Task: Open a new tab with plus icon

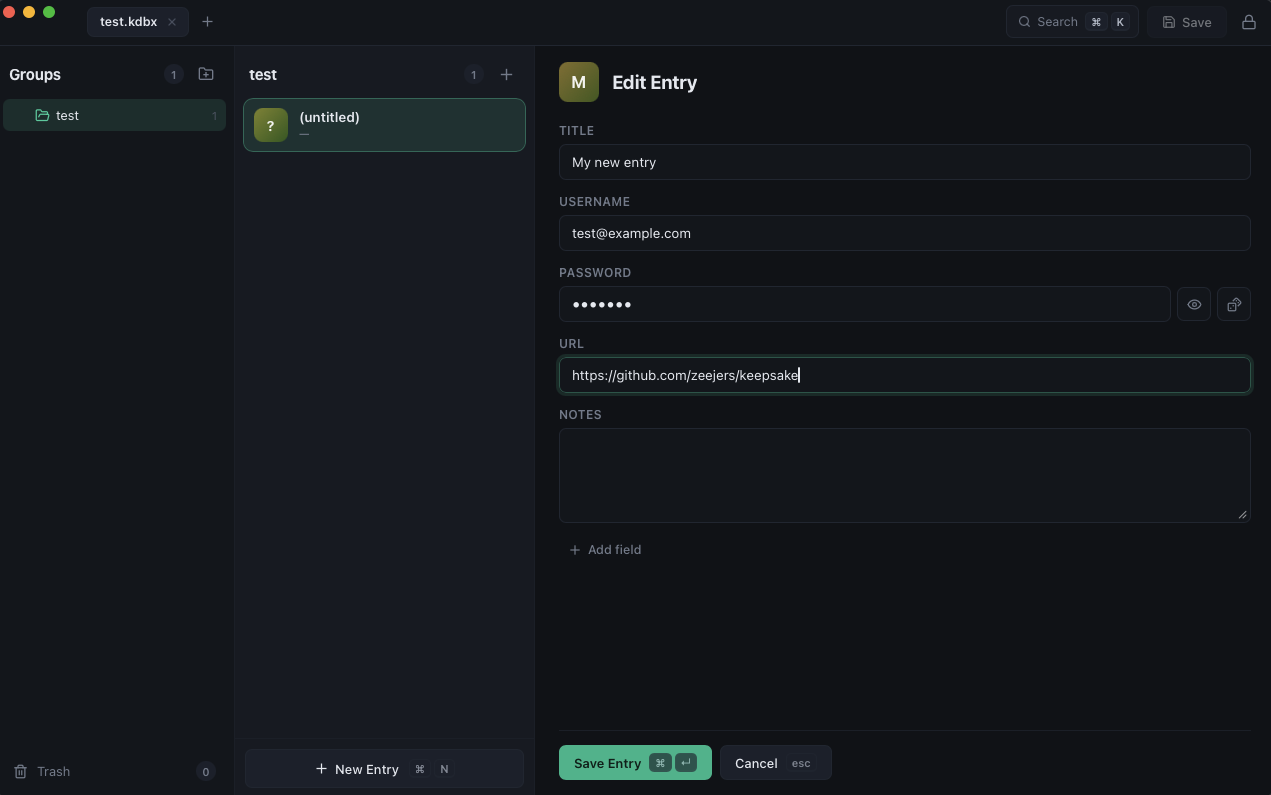Action: (x=207, y=22)
